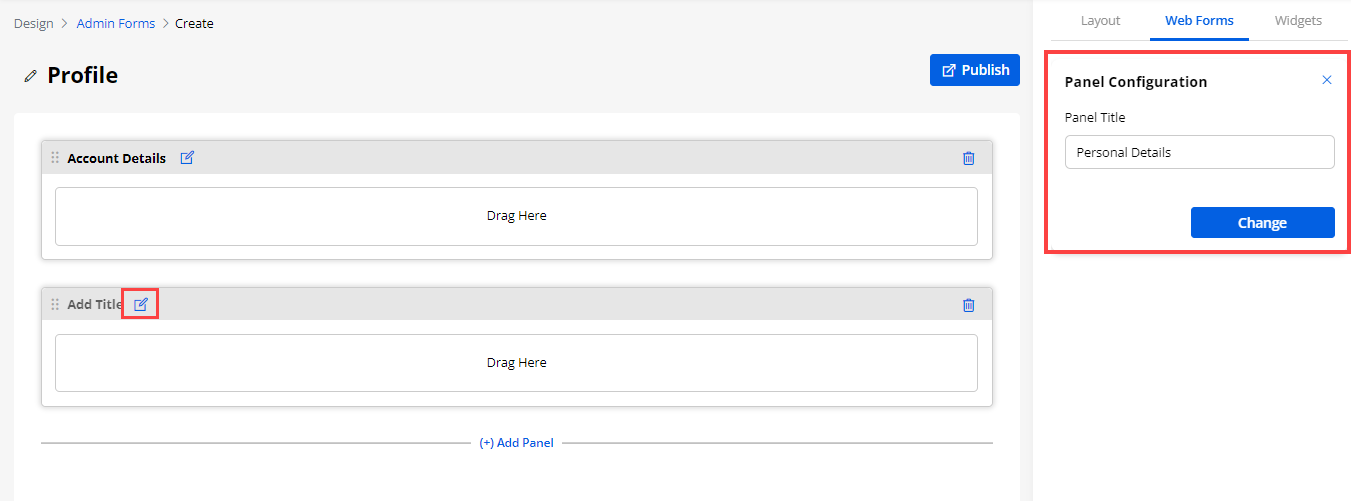Delete the Account Details panel

[968, 158]
